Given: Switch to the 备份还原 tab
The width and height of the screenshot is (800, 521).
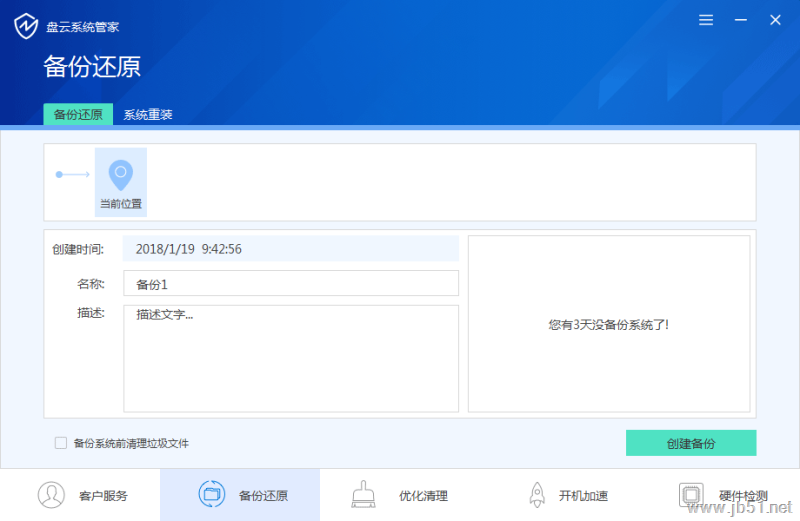Looking at the screenshot, I should coord(78,114).
